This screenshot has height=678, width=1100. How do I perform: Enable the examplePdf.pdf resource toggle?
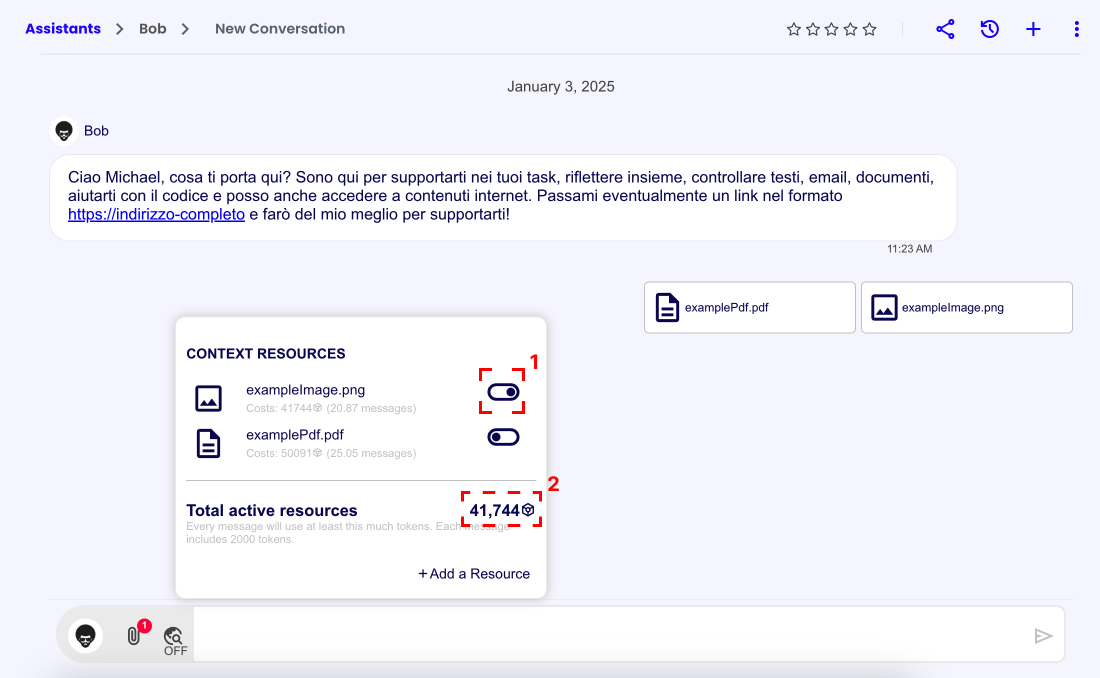503,437
